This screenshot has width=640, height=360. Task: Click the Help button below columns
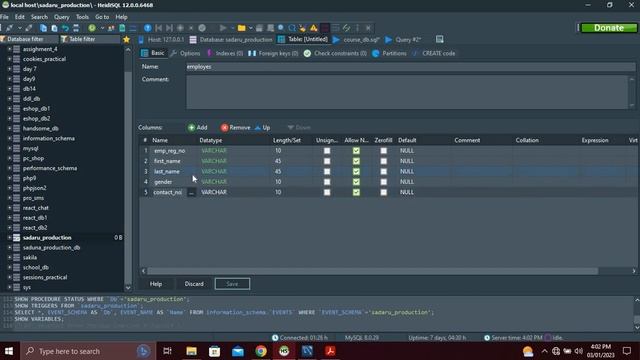tap(156, 284)
